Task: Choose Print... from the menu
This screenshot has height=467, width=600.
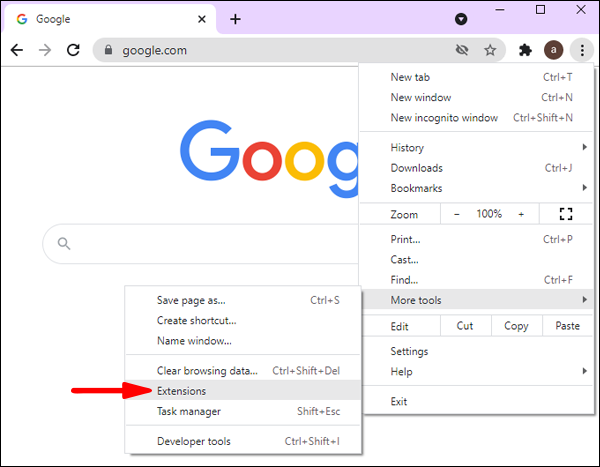Action: [x=476, y=240]
